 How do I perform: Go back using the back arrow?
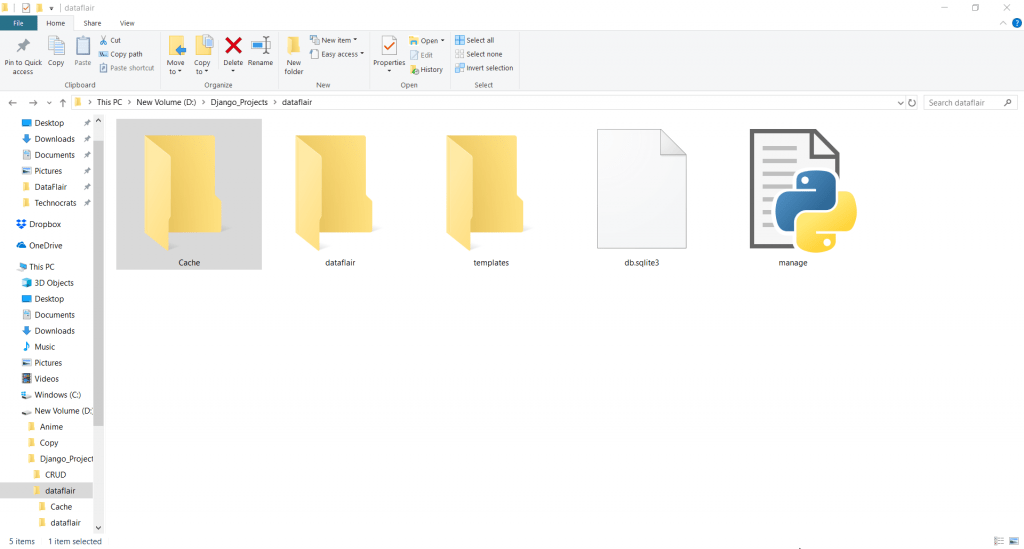[12, 102]
